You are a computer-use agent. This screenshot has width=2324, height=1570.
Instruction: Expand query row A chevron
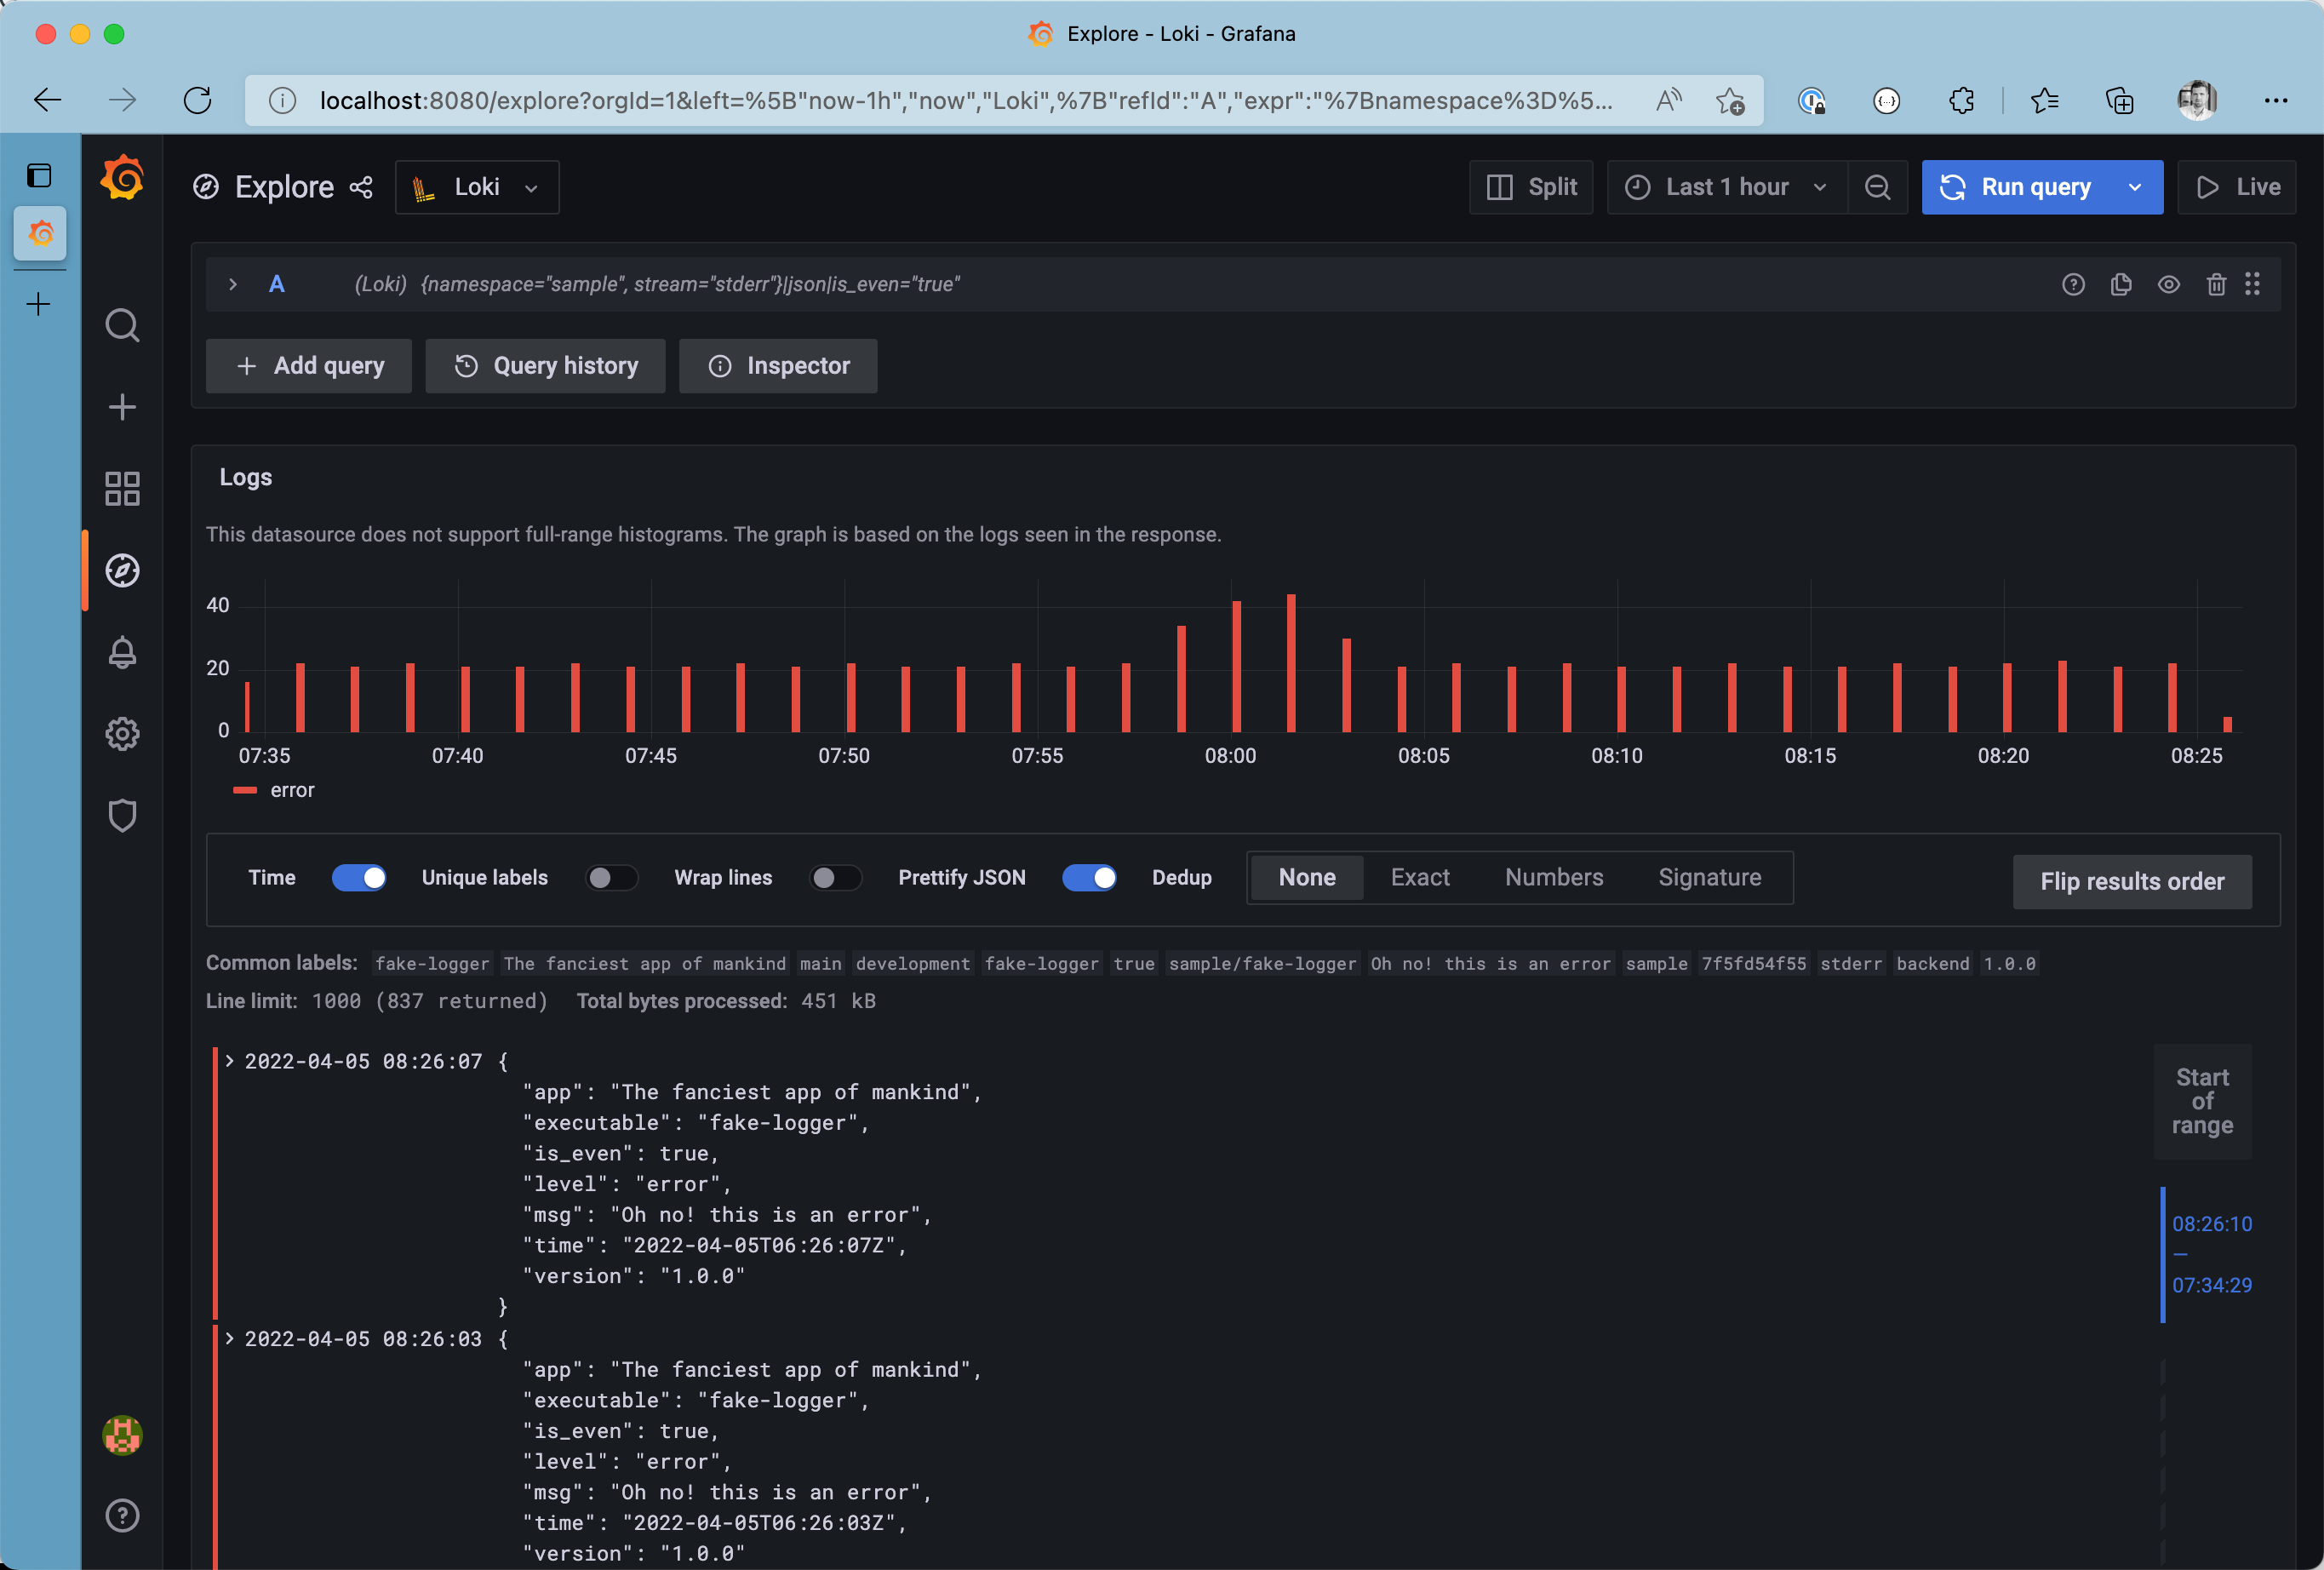pos(233,285)
